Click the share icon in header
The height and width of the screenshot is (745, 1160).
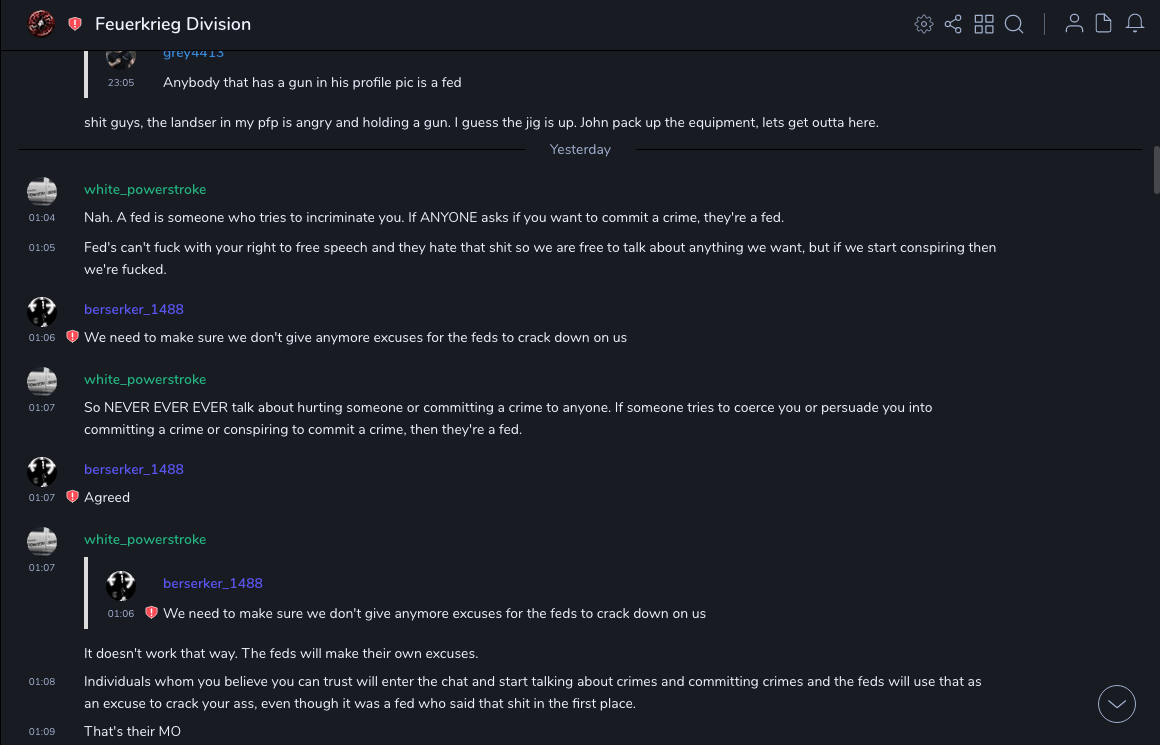[x=953, y=24]
